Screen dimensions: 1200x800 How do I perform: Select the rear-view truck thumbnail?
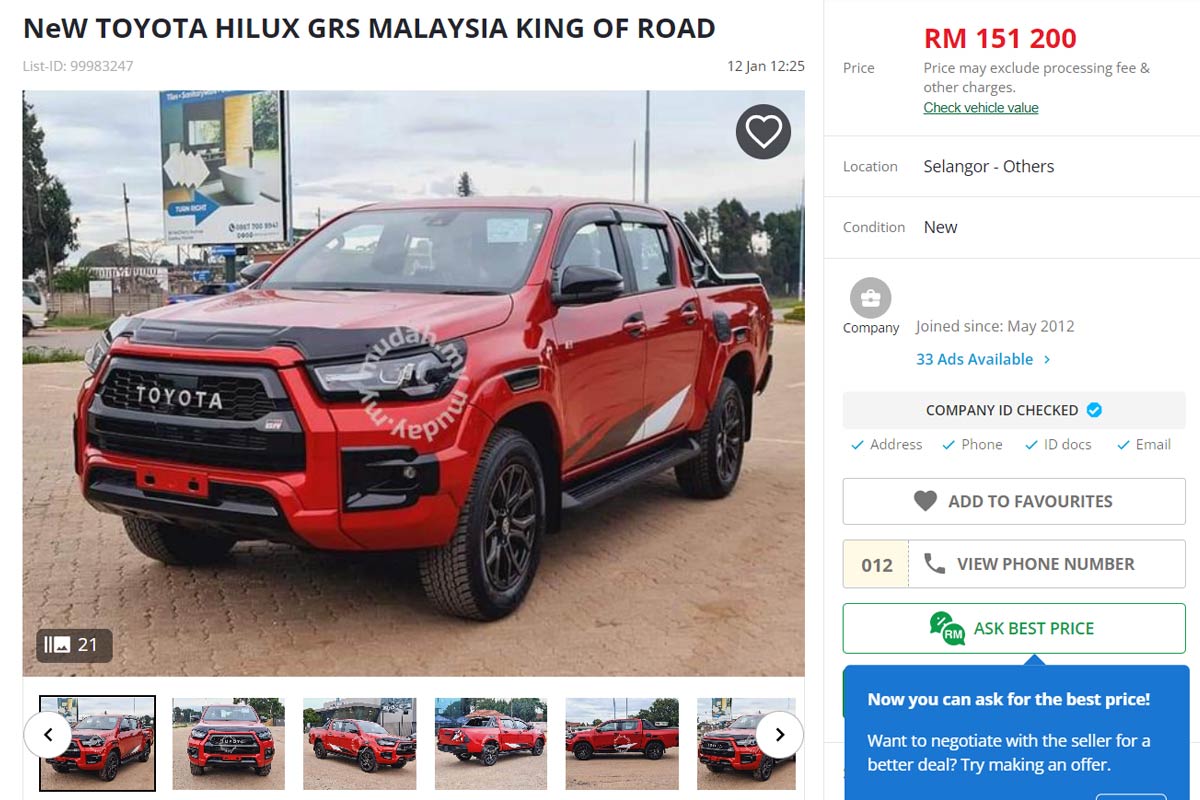(491, 744)
